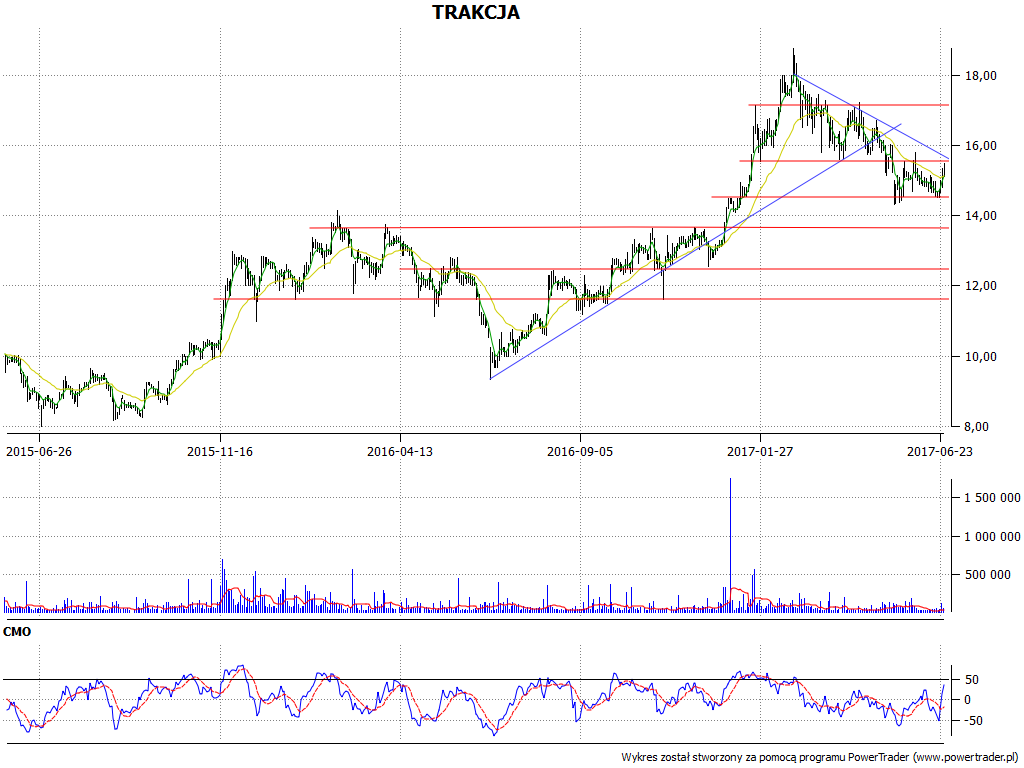Screen dimensions: 1024x768
Task: Select the 500 000 volume label
Action: pyautogui.click(x=987, y=575)
